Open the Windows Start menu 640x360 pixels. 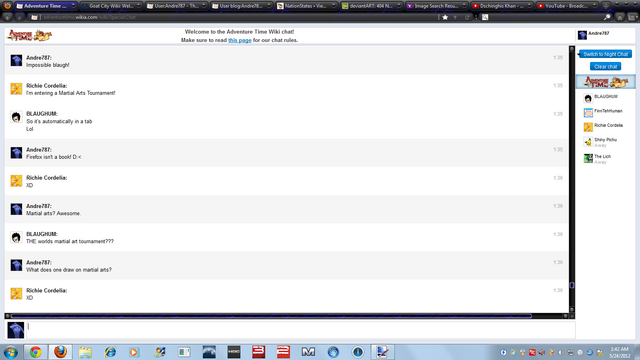[x=11, y=352]
